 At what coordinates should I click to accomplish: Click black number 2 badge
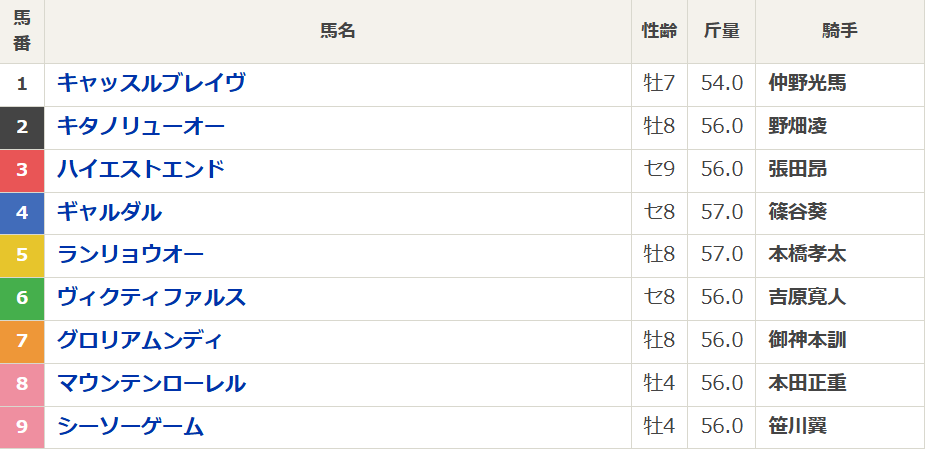pyautogui.click(x=22, y=126)
